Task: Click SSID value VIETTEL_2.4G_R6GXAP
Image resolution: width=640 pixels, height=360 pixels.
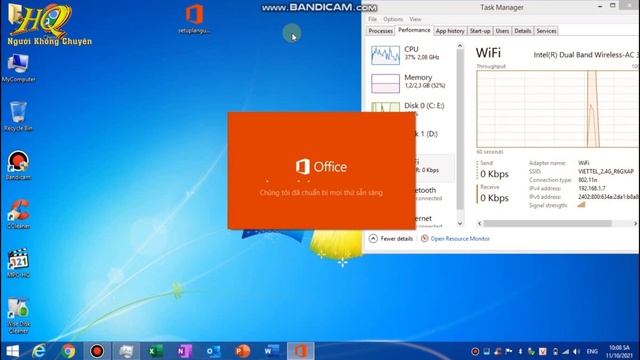Action: (x=606, y=171)
